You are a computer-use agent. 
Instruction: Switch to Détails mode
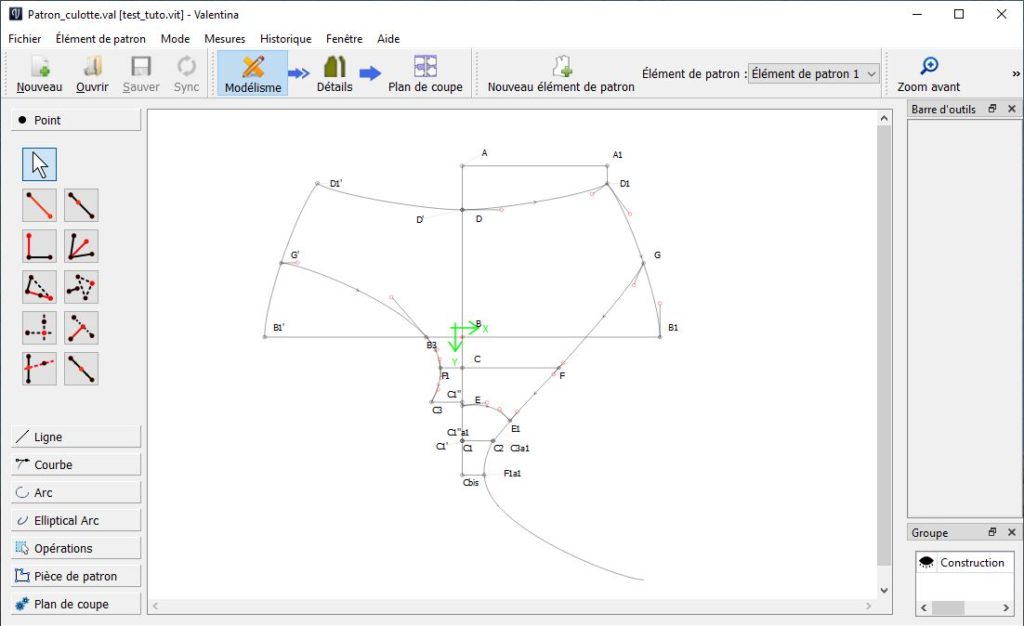tap(334, 73)
